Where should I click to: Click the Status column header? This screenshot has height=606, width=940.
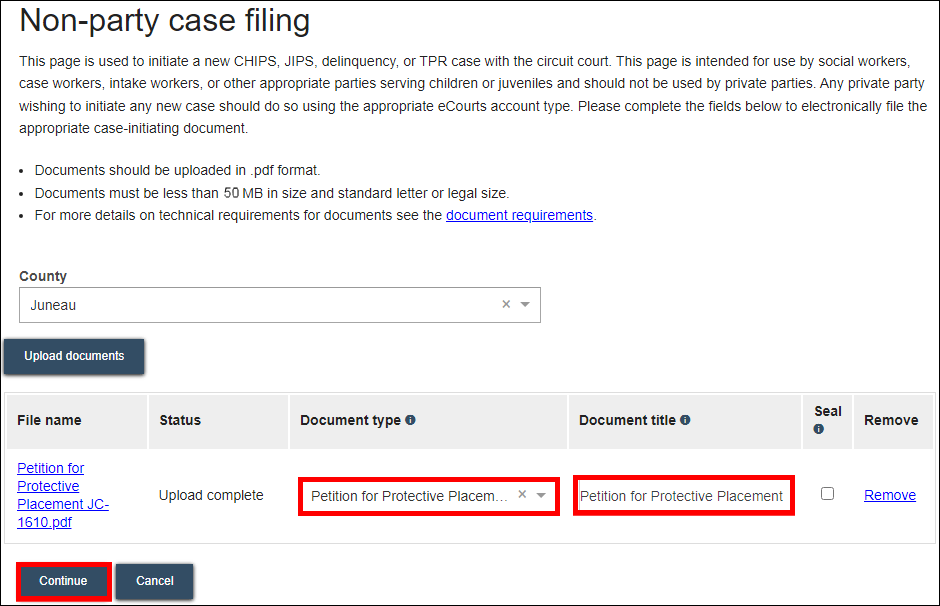[x=179, y=419]
